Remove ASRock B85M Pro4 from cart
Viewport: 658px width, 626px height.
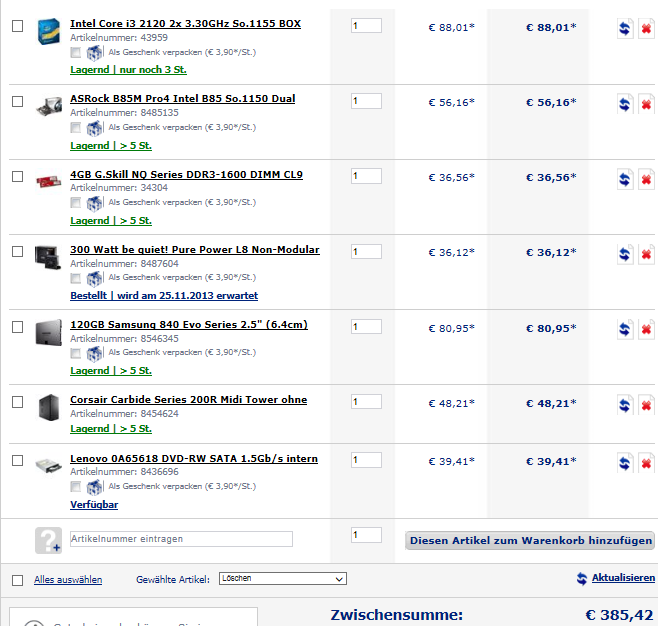pos(646,104)
